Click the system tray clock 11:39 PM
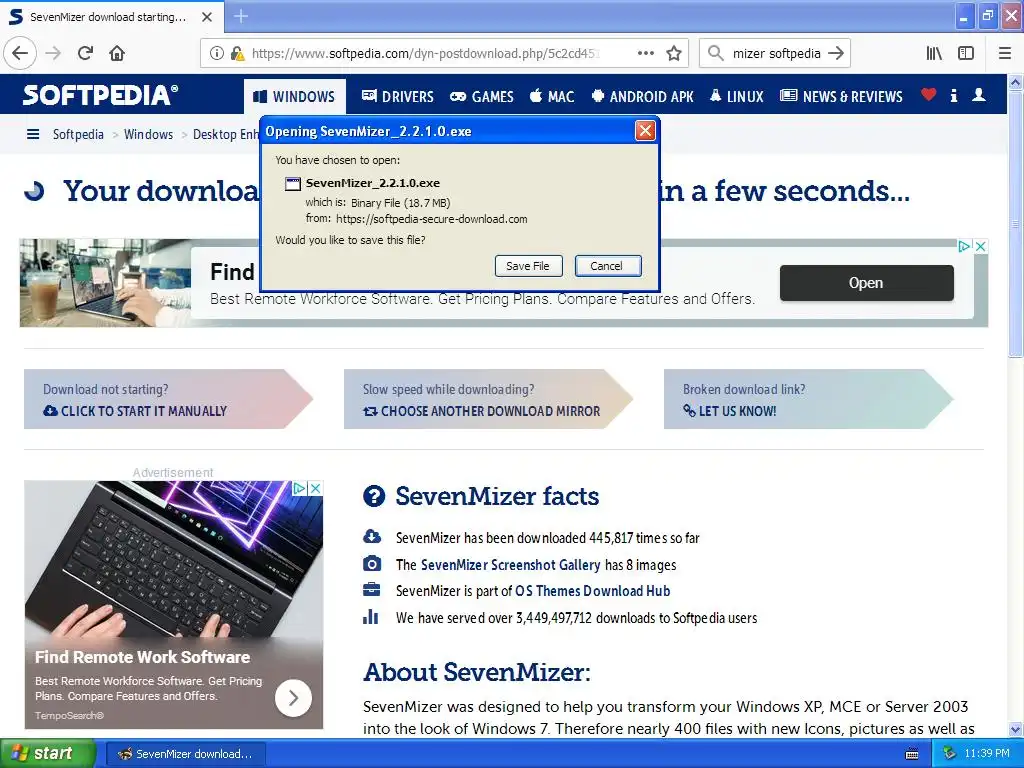 [987, 754]
